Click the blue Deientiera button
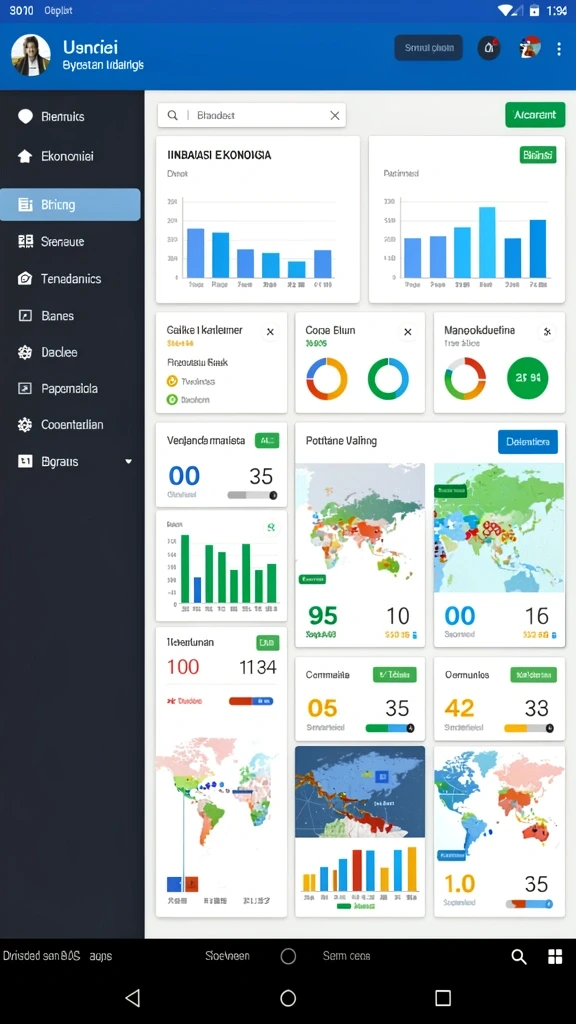Screen dimensions: 576x1024 pyautogui.click(x=528, y=441)
